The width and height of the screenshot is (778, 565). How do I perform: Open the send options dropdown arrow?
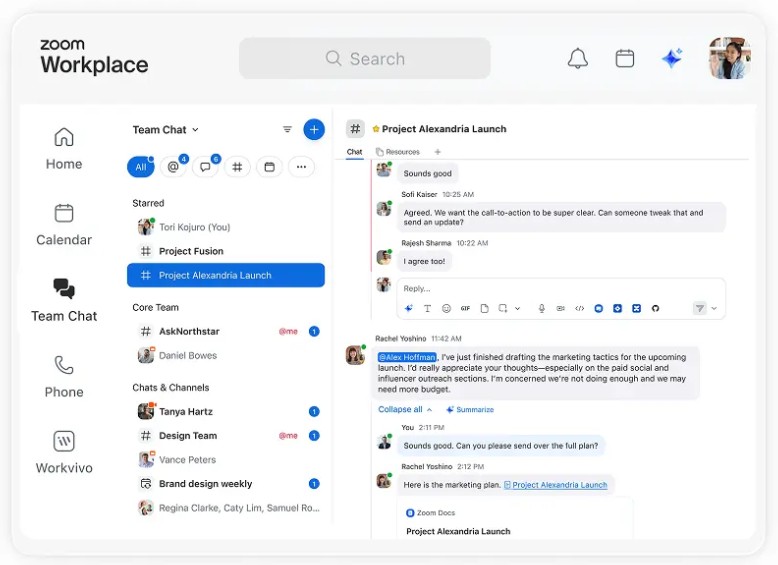coord(714,309)
